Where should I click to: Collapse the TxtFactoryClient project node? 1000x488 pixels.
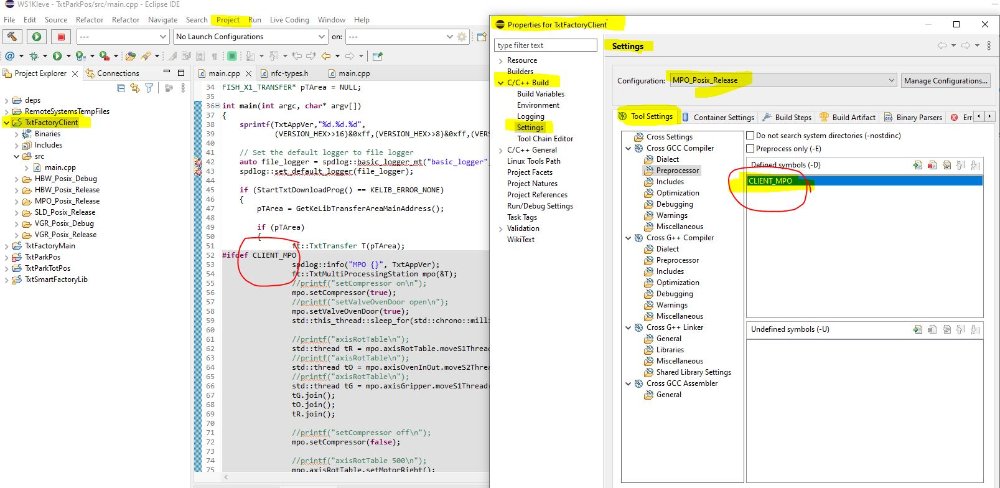tap(6, 122)
